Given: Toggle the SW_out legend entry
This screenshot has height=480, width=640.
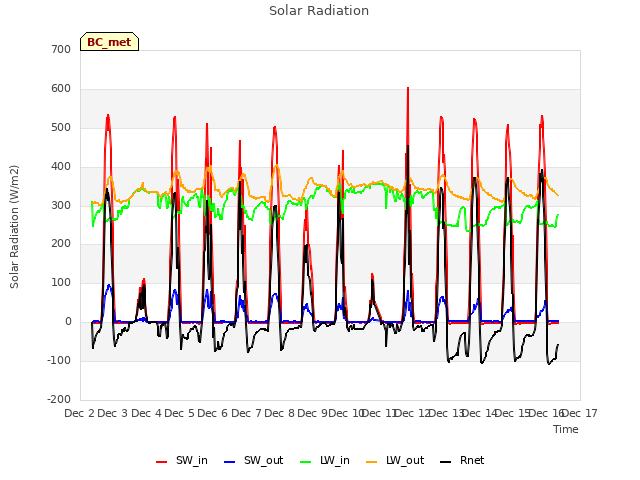Looking at the screenshot, I should [253, 460].
